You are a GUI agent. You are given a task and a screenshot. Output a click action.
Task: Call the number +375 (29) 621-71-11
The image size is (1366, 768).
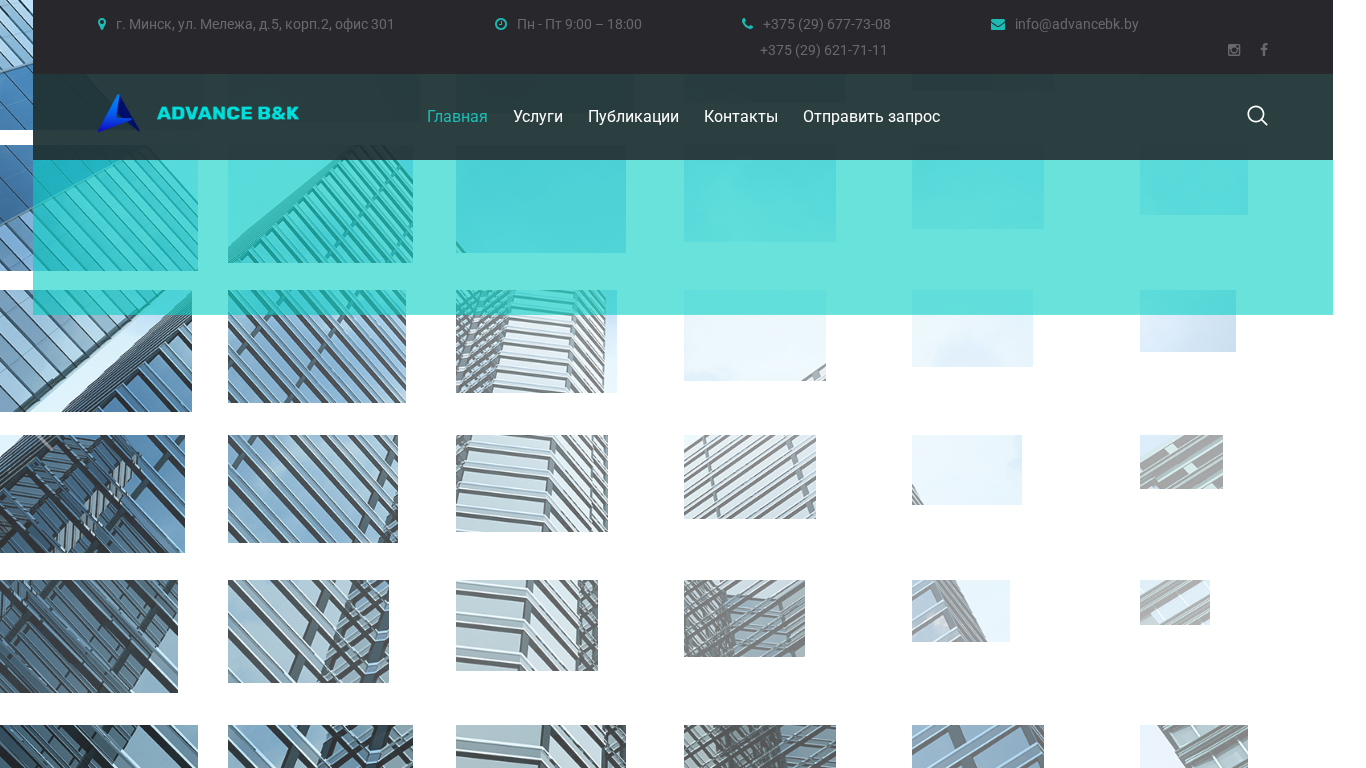point(824,50)
